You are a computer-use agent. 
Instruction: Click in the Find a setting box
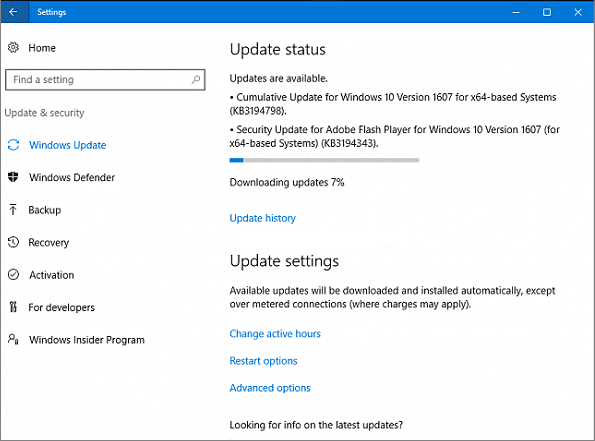[105, 80]
